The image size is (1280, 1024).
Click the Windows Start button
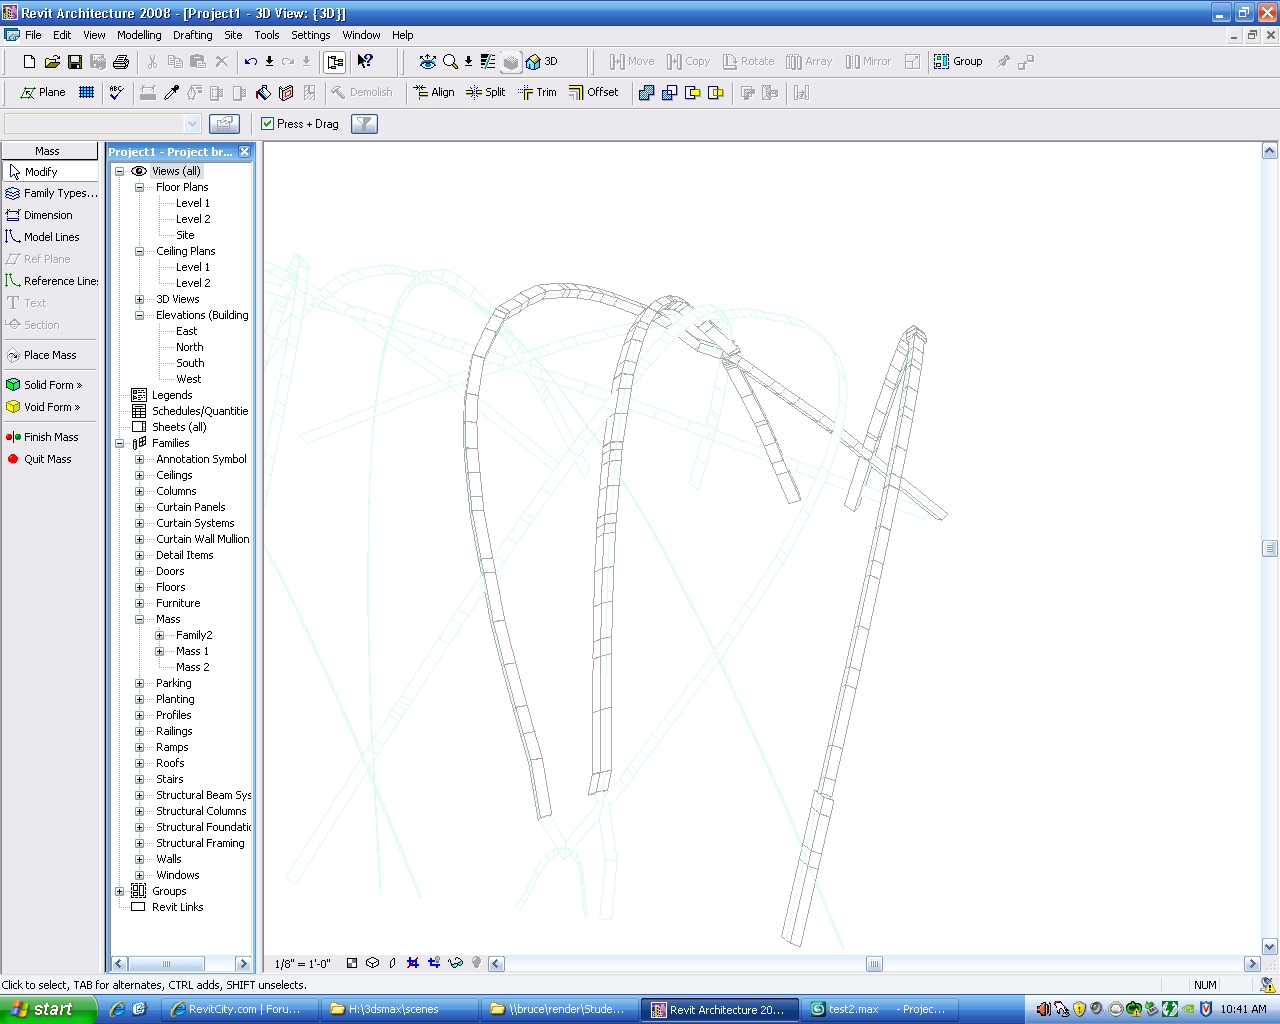click(48, 1009)
